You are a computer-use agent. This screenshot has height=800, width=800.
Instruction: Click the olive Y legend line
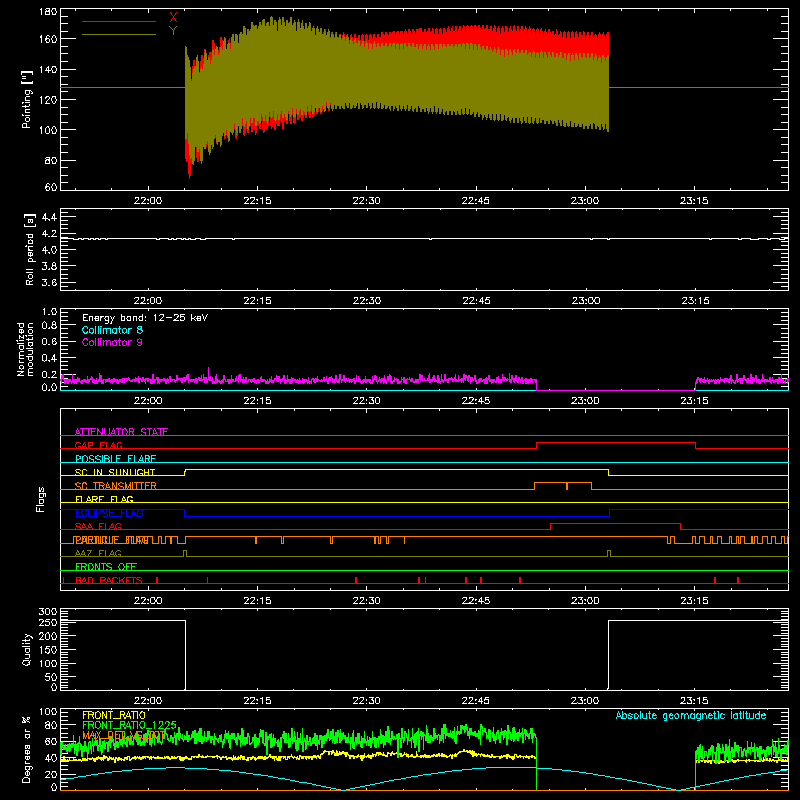(119, 35)
